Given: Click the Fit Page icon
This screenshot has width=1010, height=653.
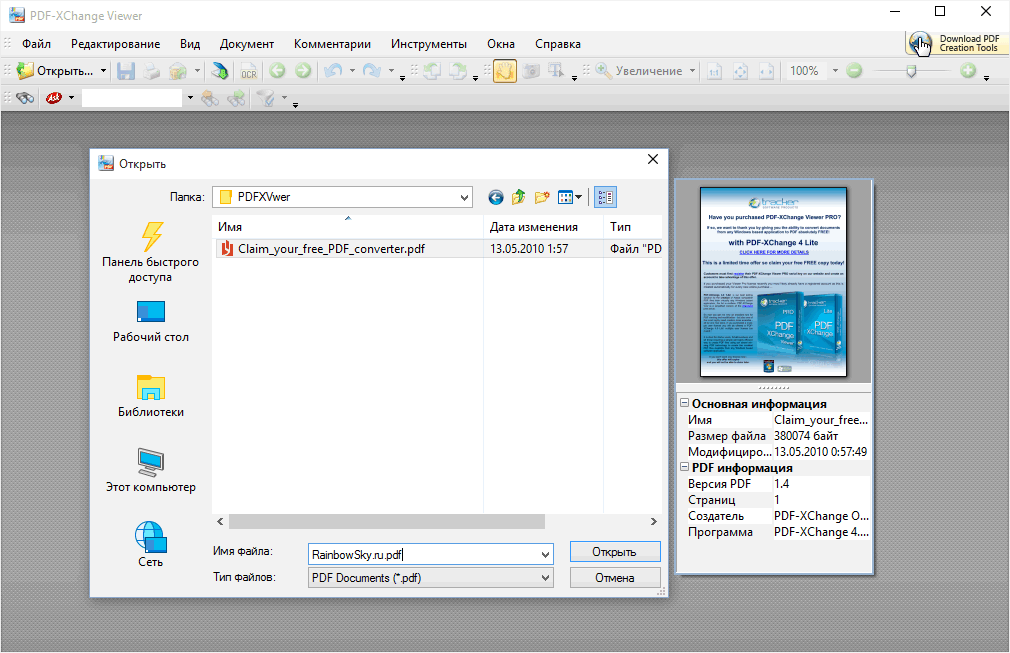Looking at the screenshot, I should [741, 71].
